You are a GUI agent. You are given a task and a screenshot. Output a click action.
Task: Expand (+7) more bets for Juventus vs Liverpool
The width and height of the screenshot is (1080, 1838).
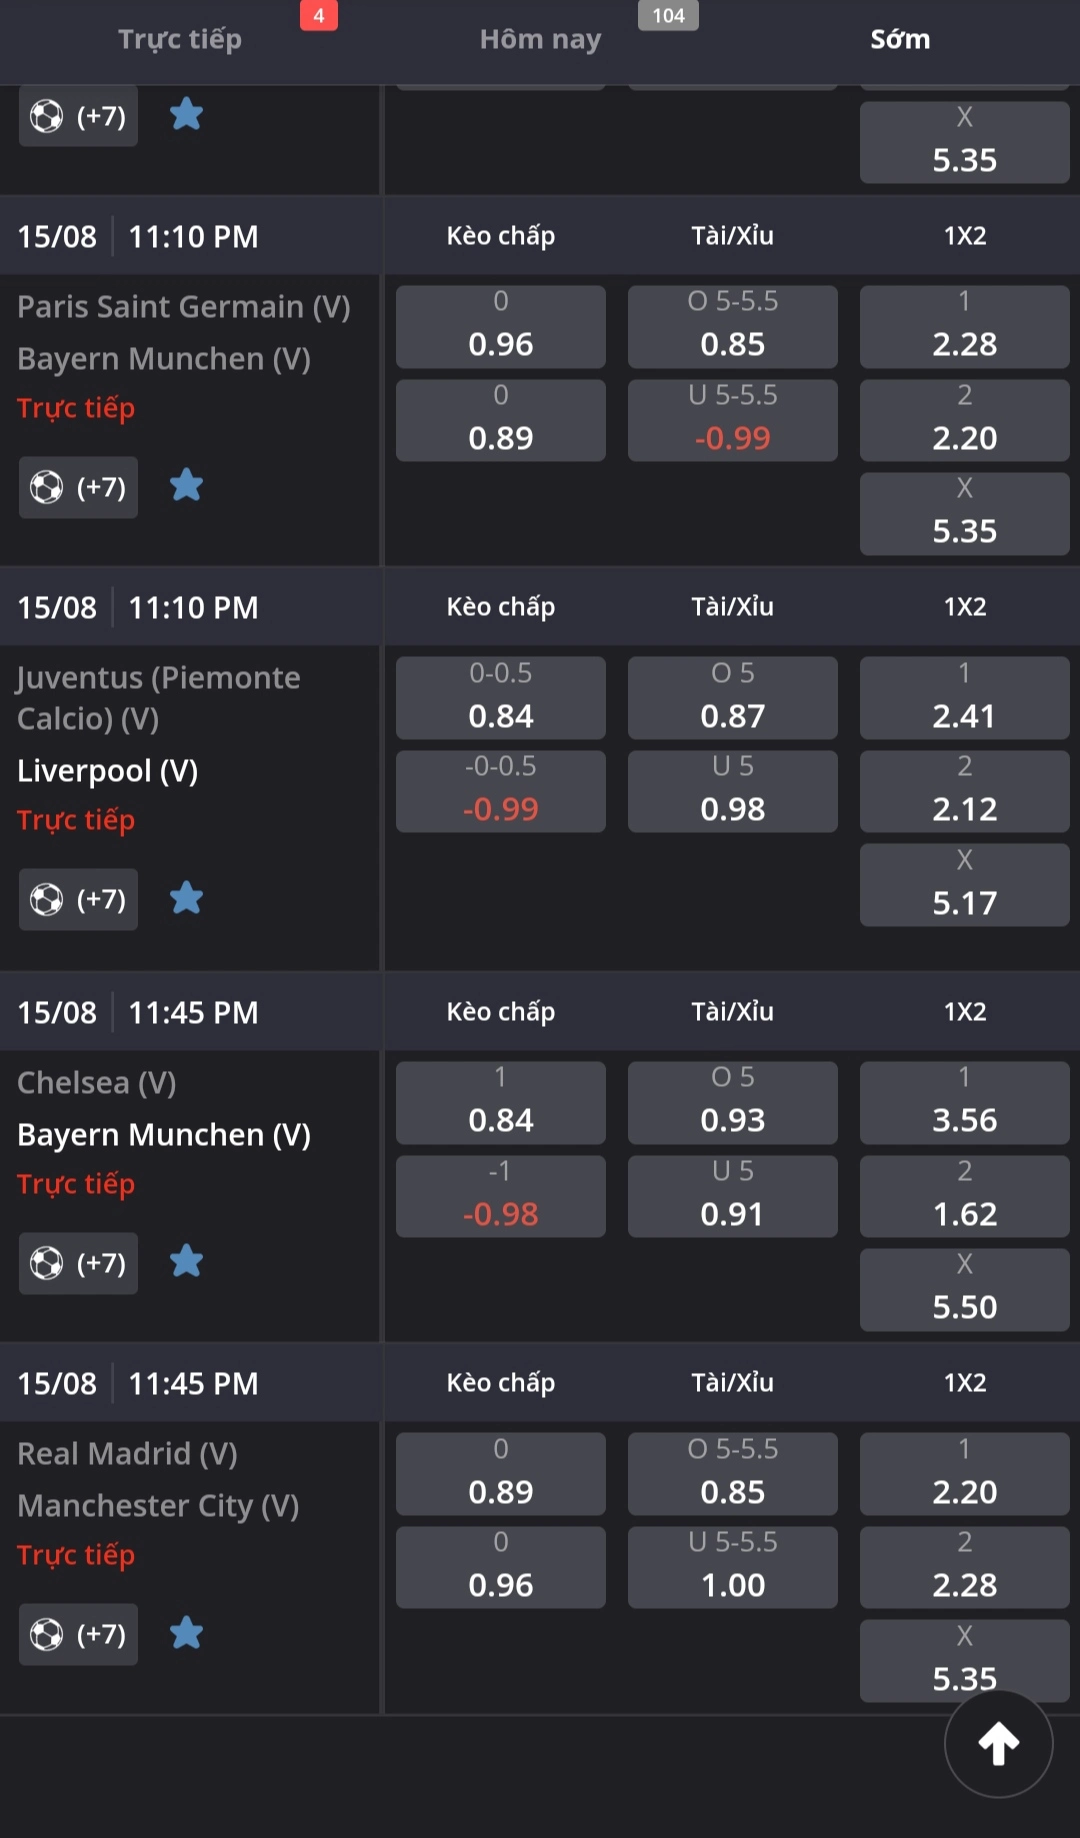pos(78,899)
